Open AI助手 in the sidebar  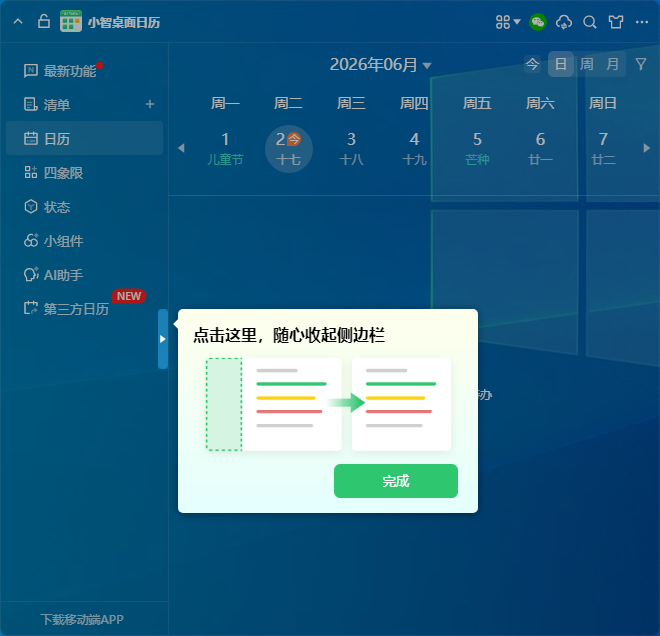pos(84,275)
